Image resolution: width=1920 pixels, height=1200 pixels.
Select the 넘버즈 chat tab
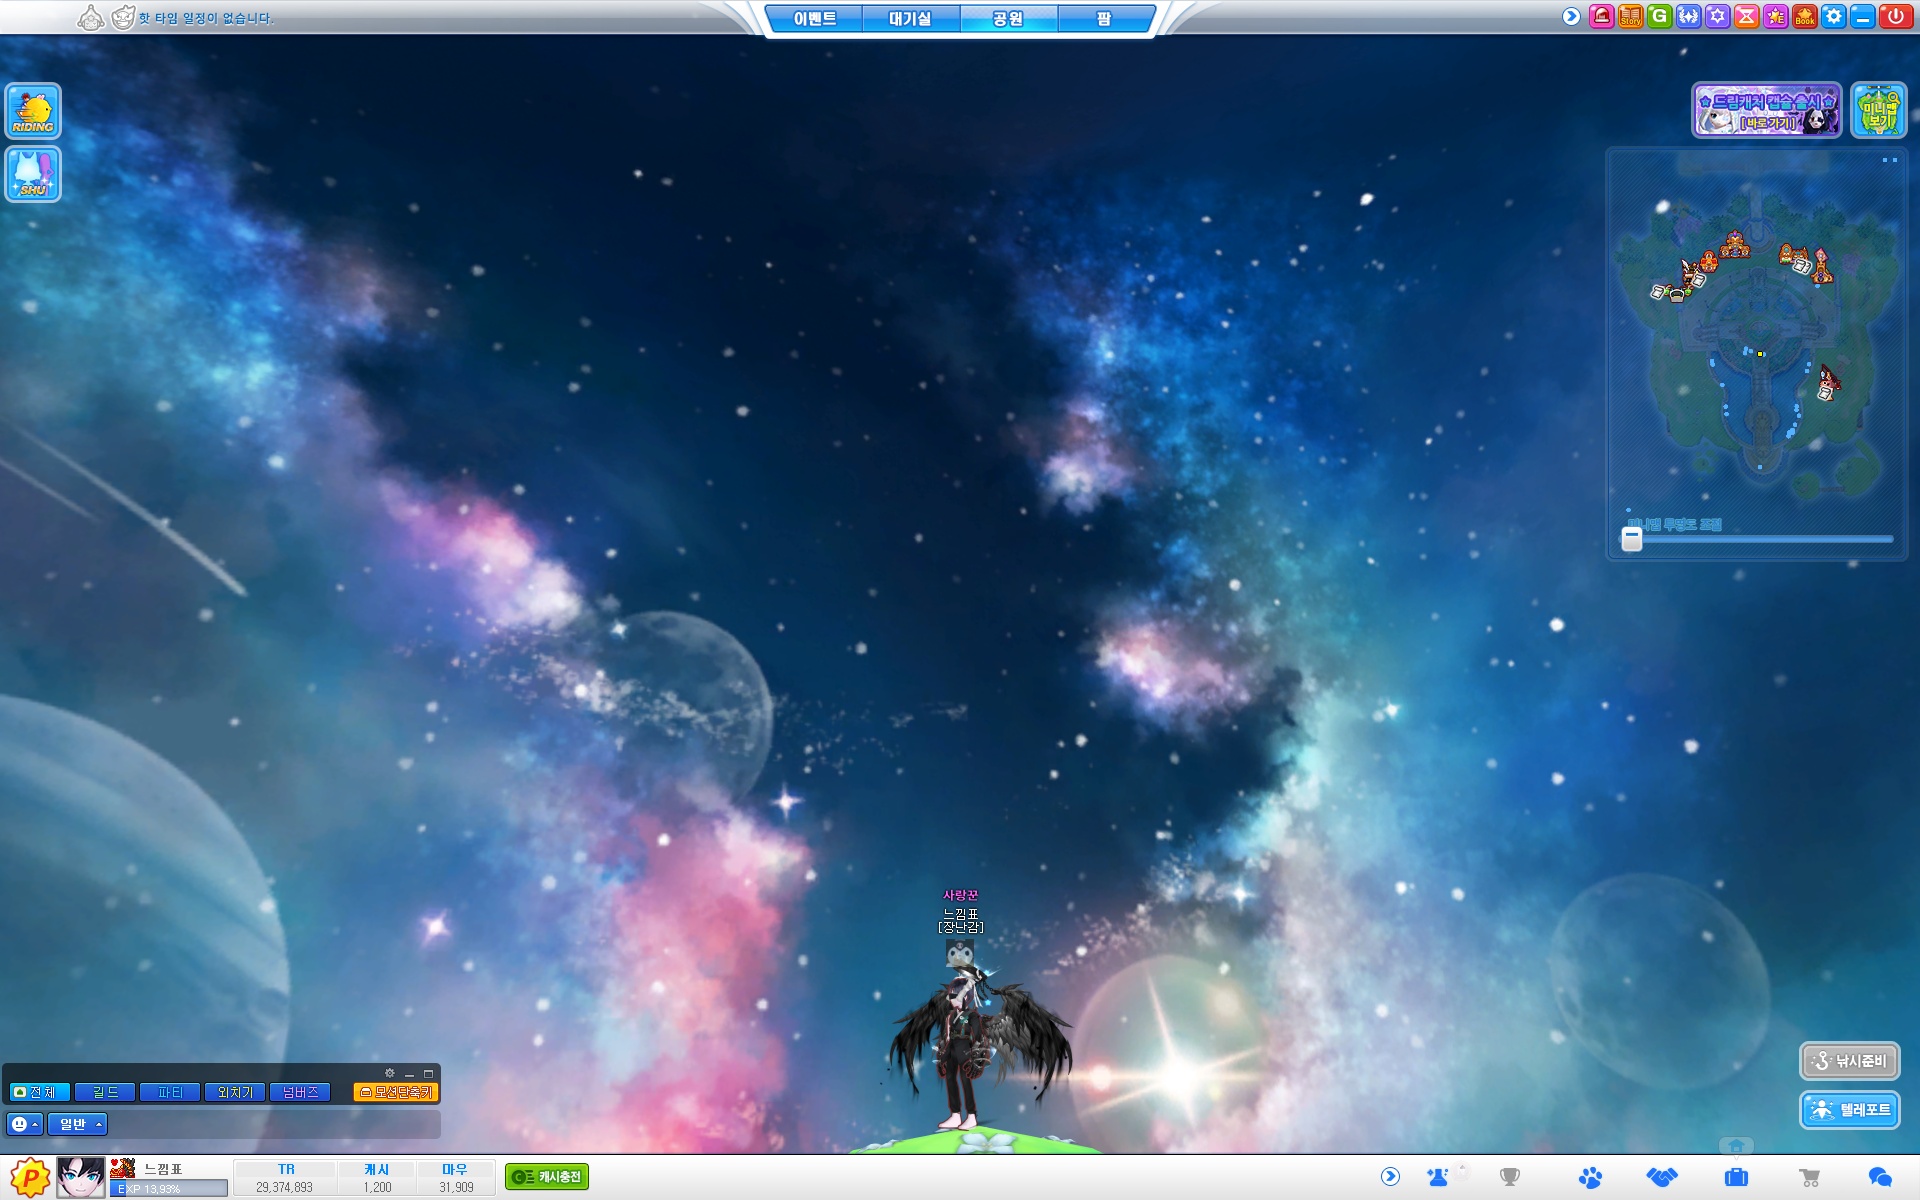pos(300,1092)
